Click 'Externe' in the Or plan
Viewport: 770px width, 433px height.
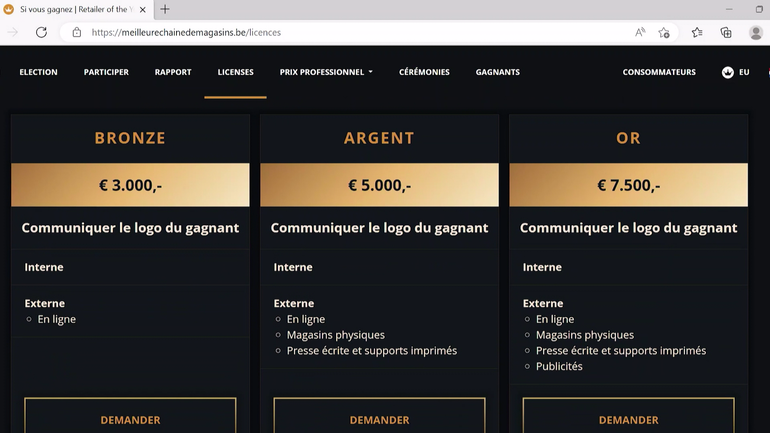click(x=543, y=303)
